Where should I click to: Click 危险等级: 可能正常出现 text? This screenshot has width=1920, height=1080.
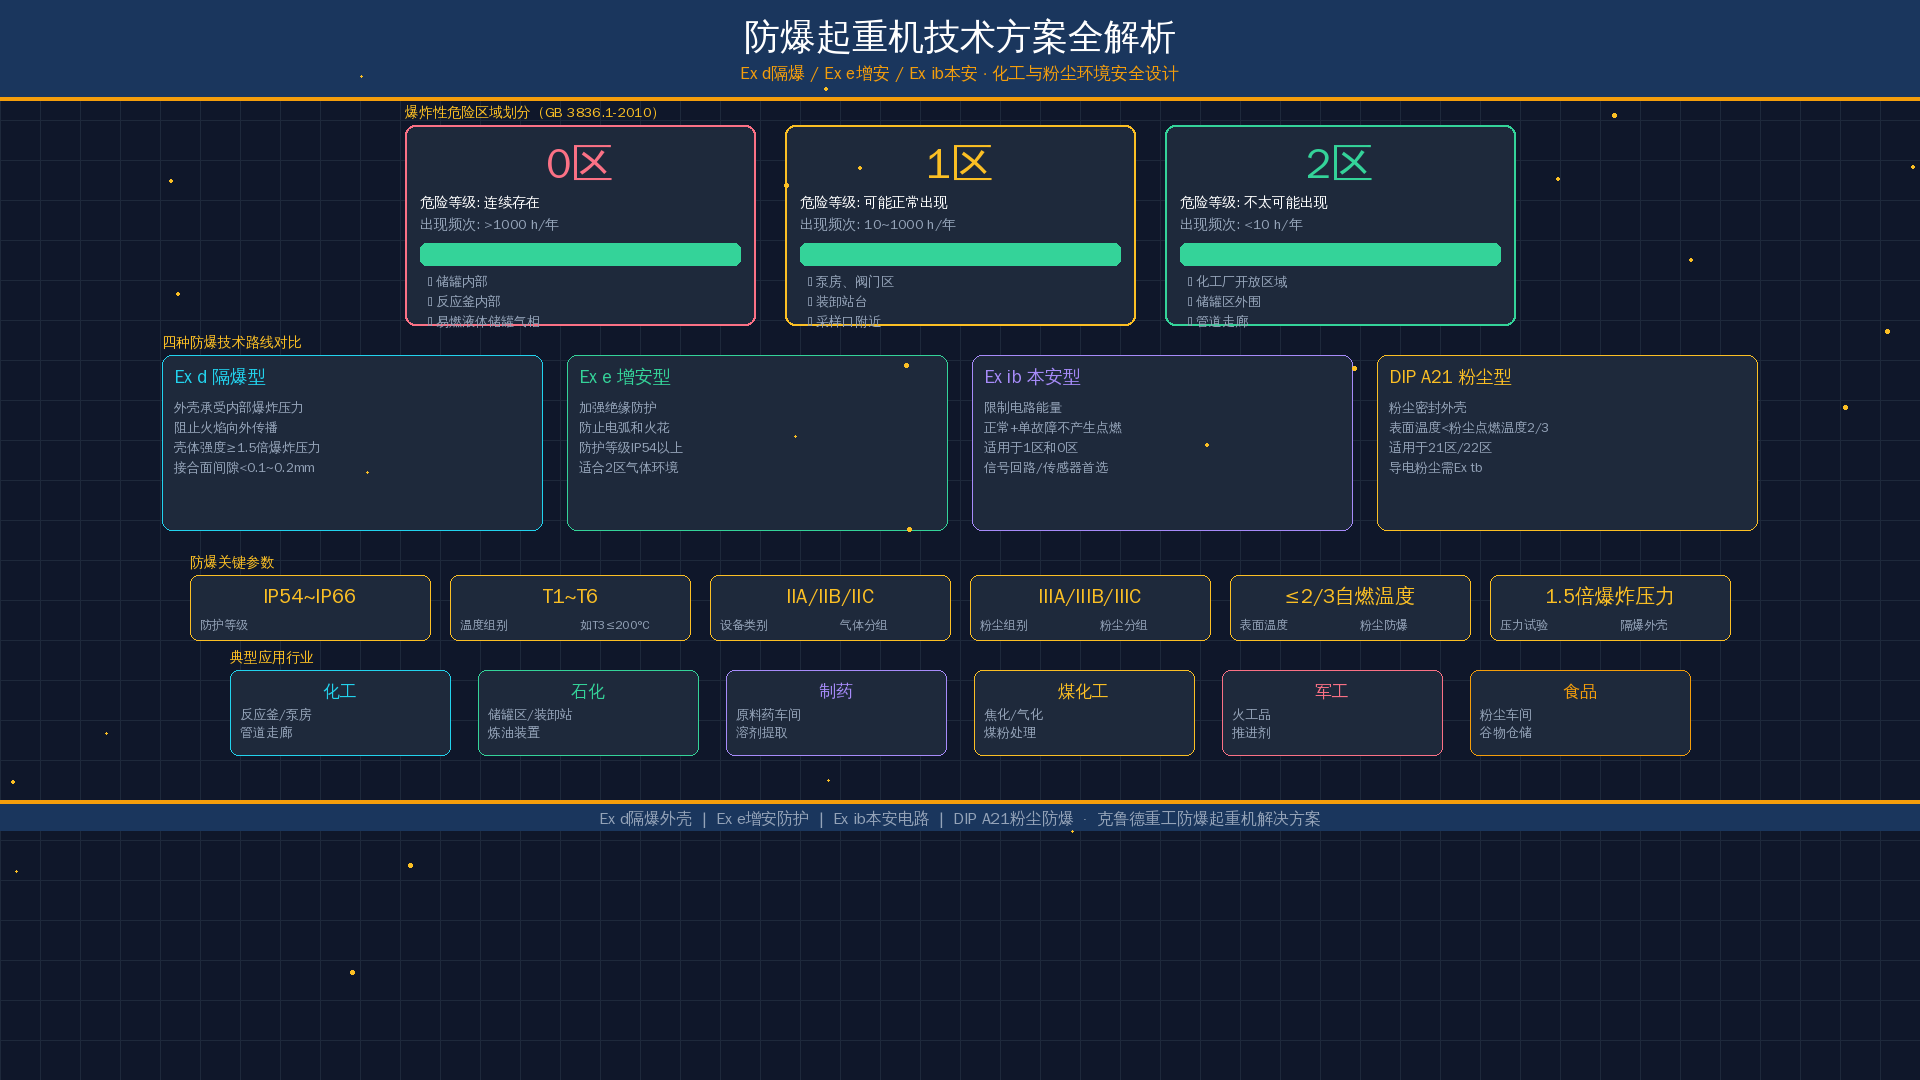tap(874, 202)
